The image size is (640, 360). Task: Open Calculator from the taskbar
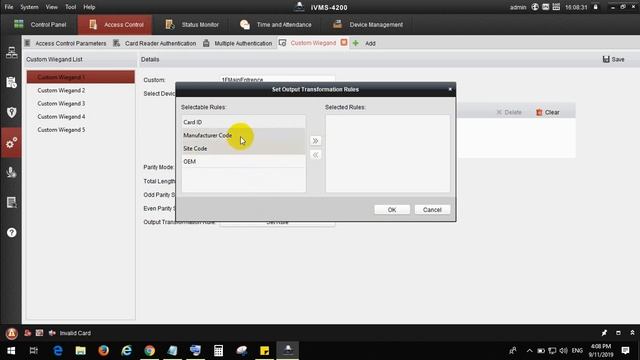[218, 350]
